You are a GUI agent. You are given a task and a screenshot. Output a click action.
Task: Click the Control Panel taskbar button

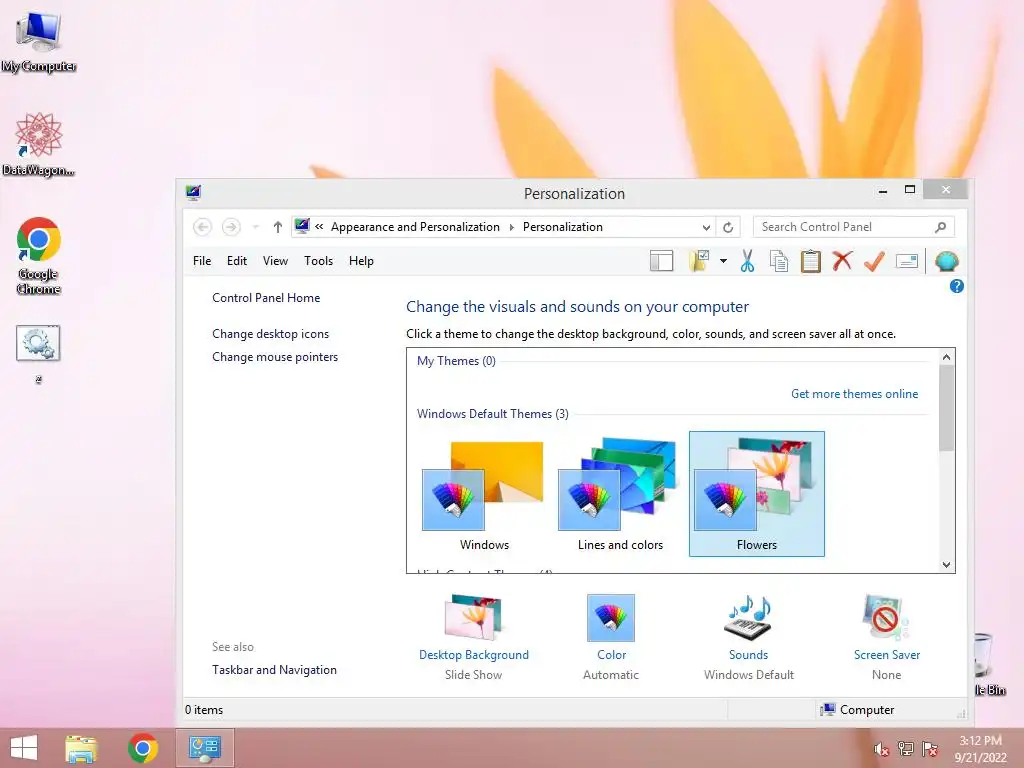pyautogui.click(x=204, y=748)
